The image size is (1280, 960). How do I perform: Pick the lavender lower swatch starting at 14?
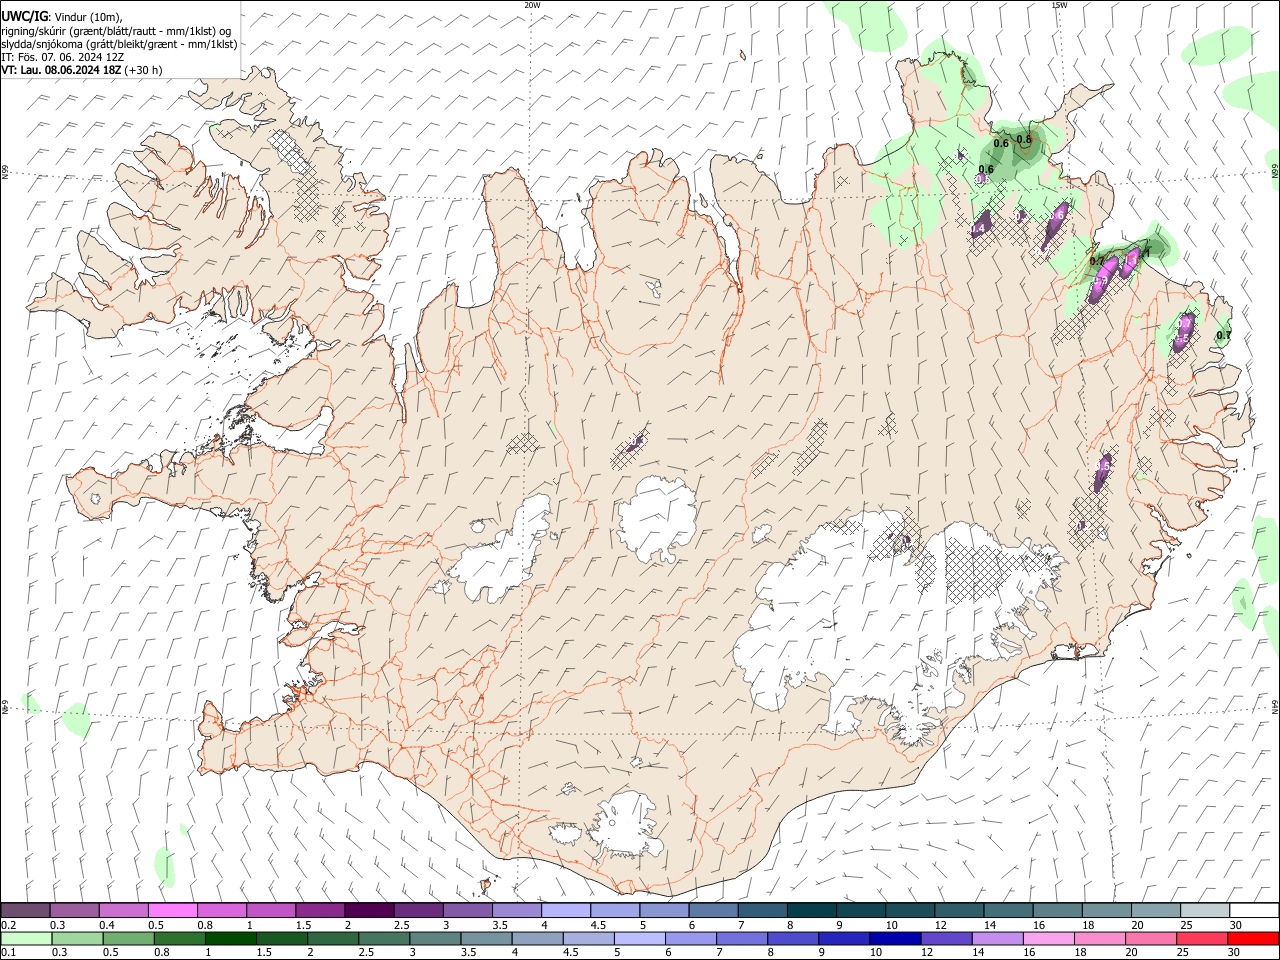(997, 938)
